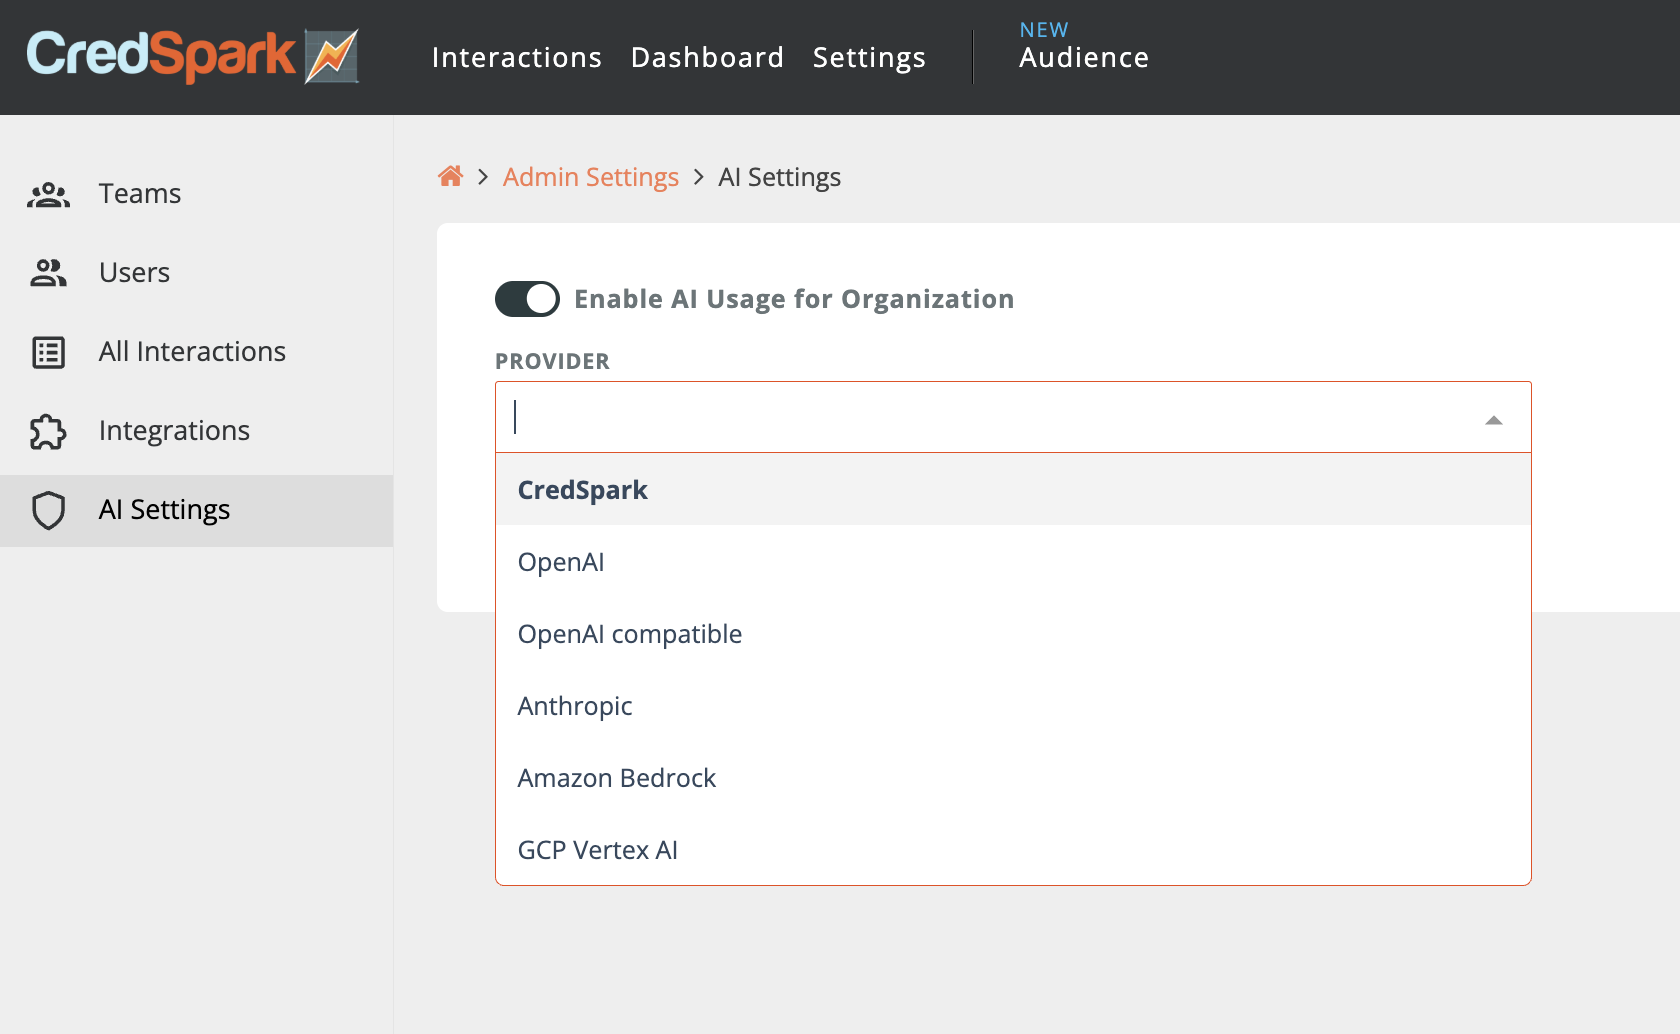Screen dimensions: 1680x1034
Task: Open the Dashboard top menu
Action: pyautogui.click(x=707, y=57)
